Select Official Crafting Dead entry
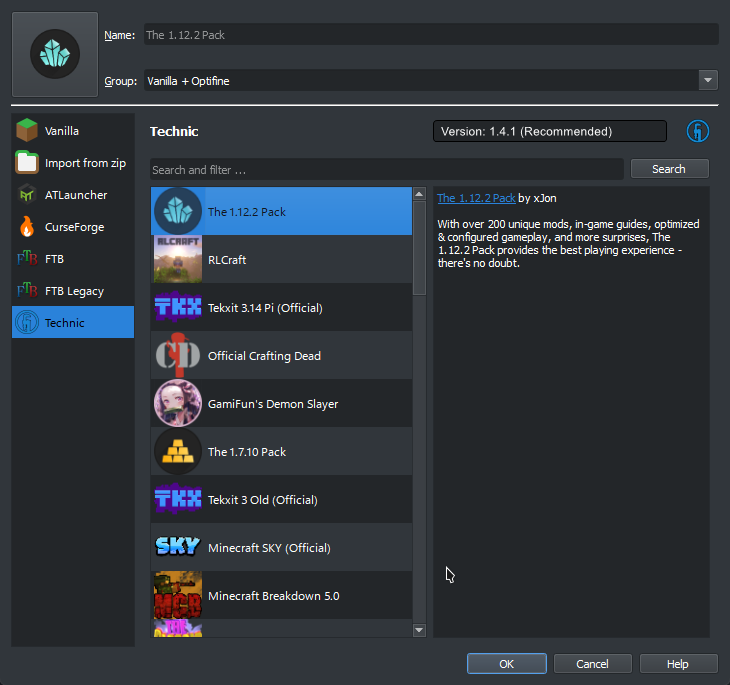This screenshot has height=685, width=730. coord(281,355)
